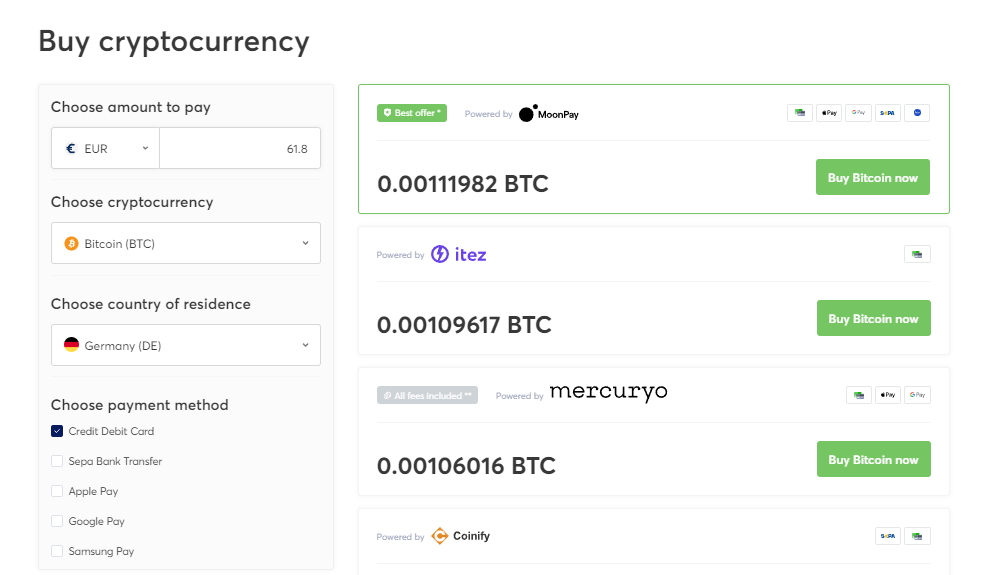
Task: Click the card payment icon in itez offer
Action: 917,254
